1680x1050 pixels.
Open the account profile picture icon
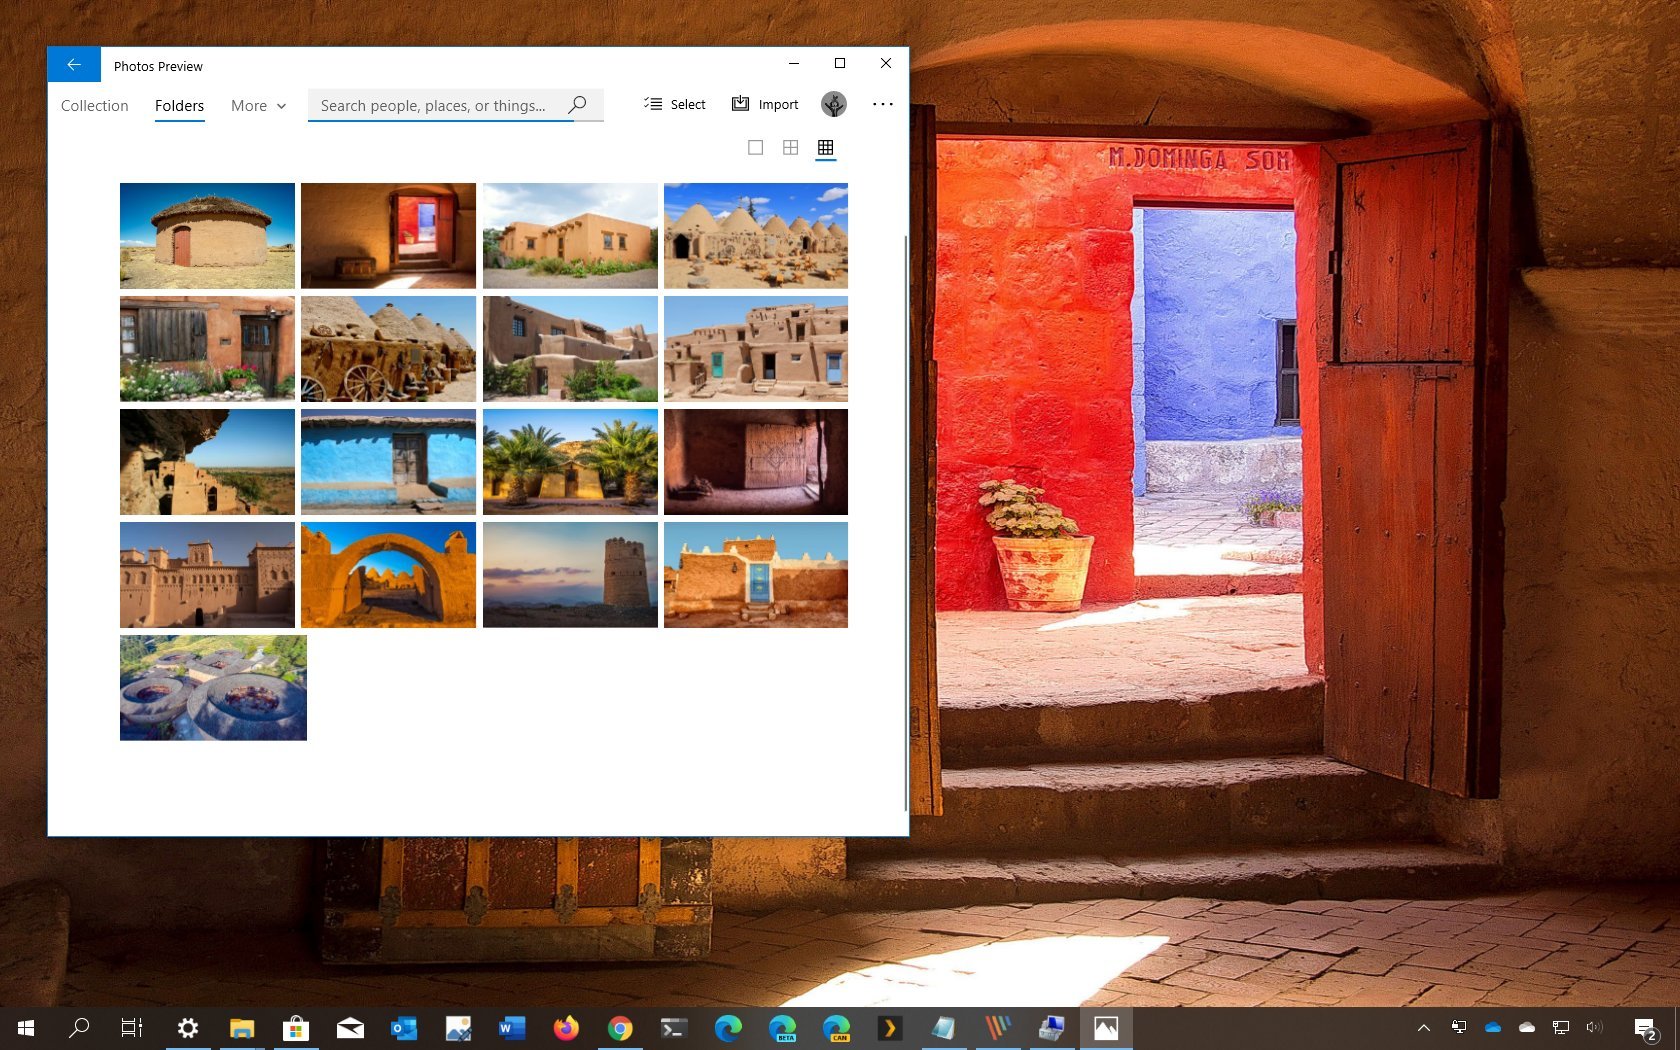(x=833, y=103)
